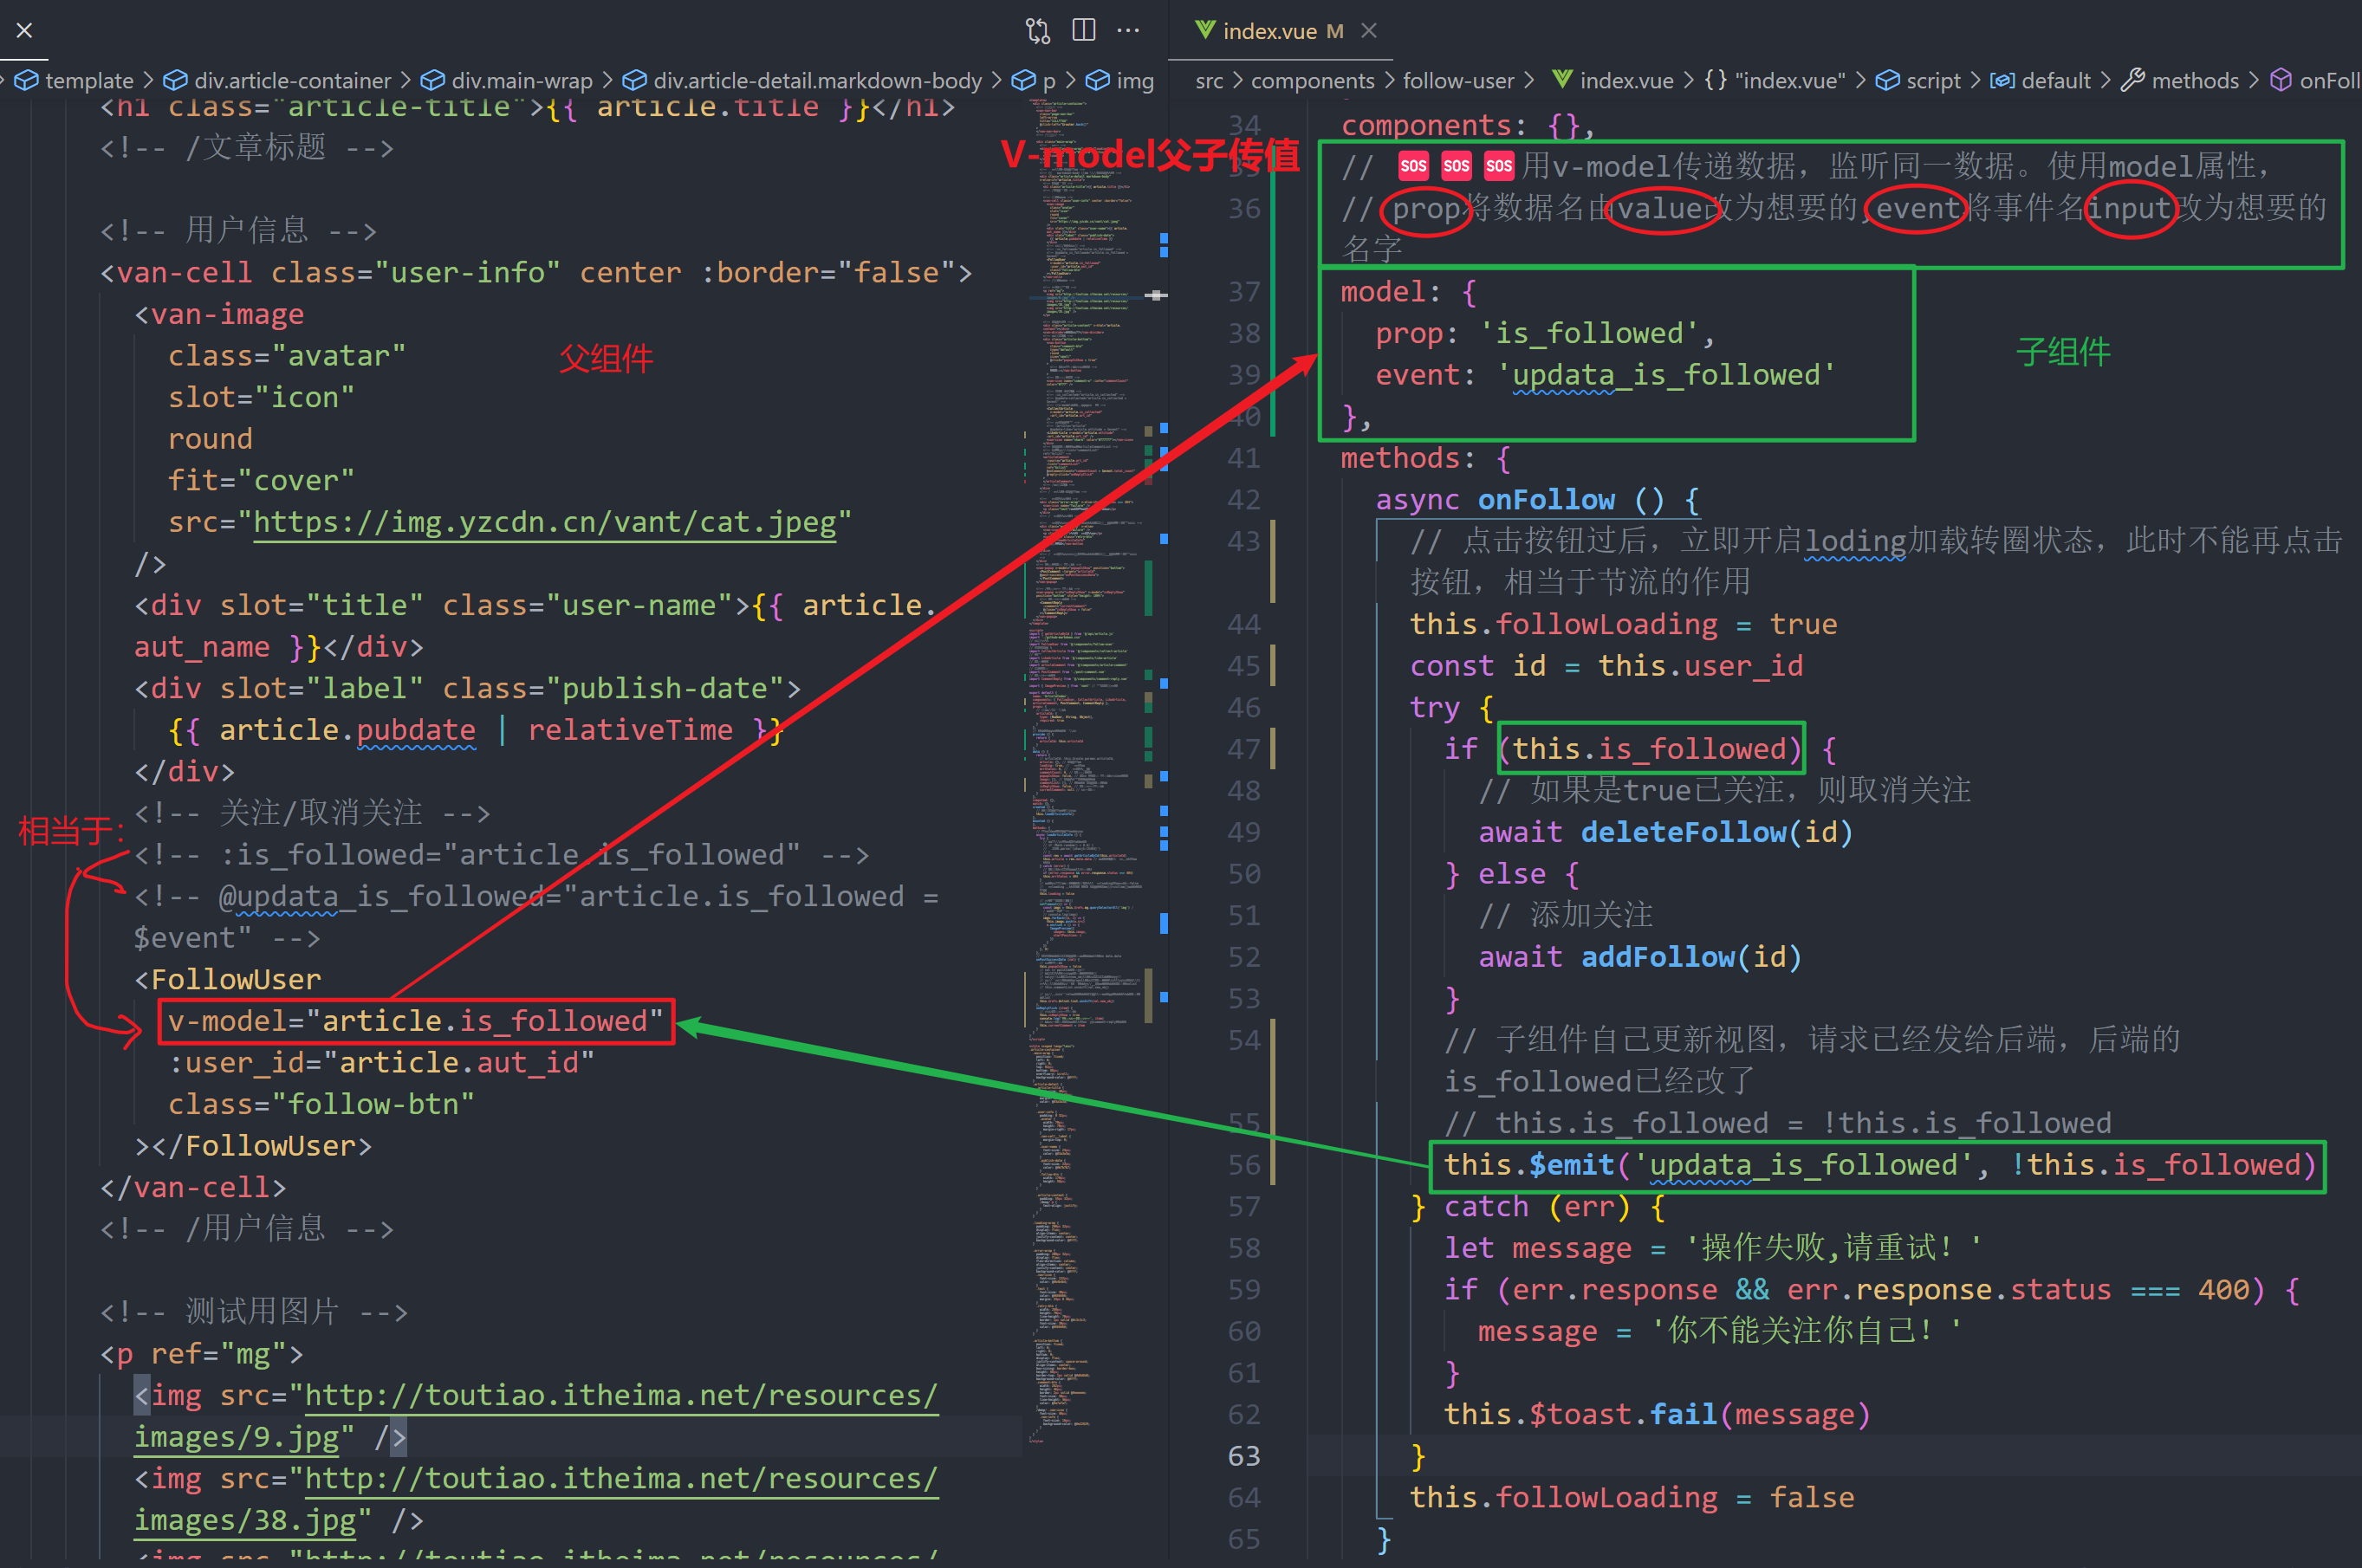Viewport: 2362px width, 1568px height.
Task: Open the components breadcrumb folder
Action: tap(1312, 80)
